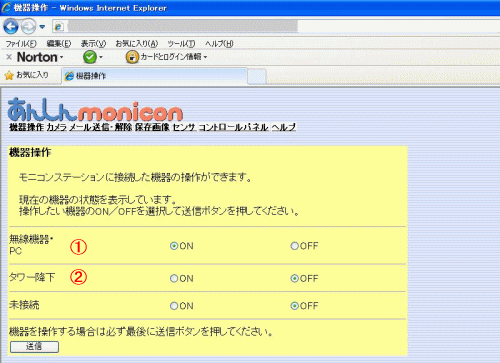Click the address bar page icon

coord(59,27)
